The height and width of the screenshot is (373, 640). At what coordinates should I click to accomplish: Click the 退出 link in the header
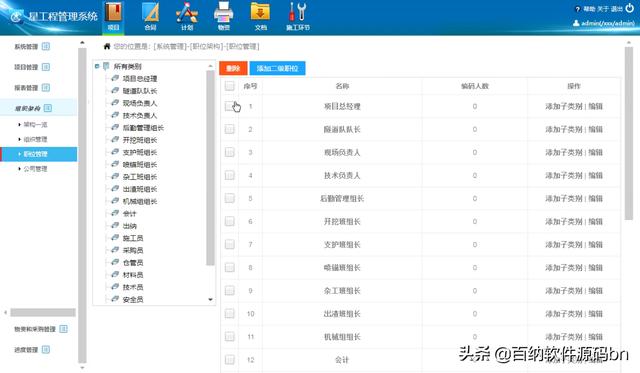617,9
